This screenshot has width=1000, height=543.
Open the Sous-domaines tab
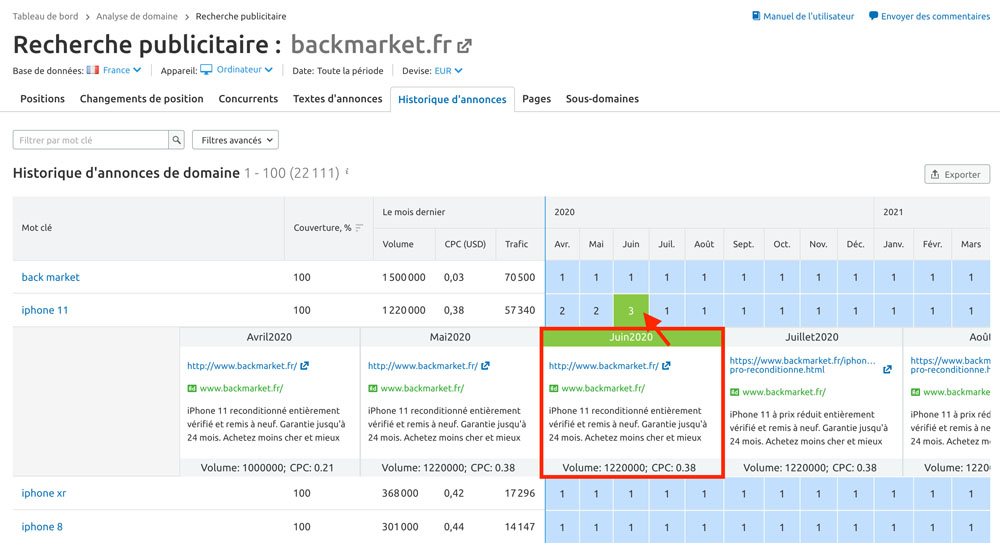pos(602,99)
